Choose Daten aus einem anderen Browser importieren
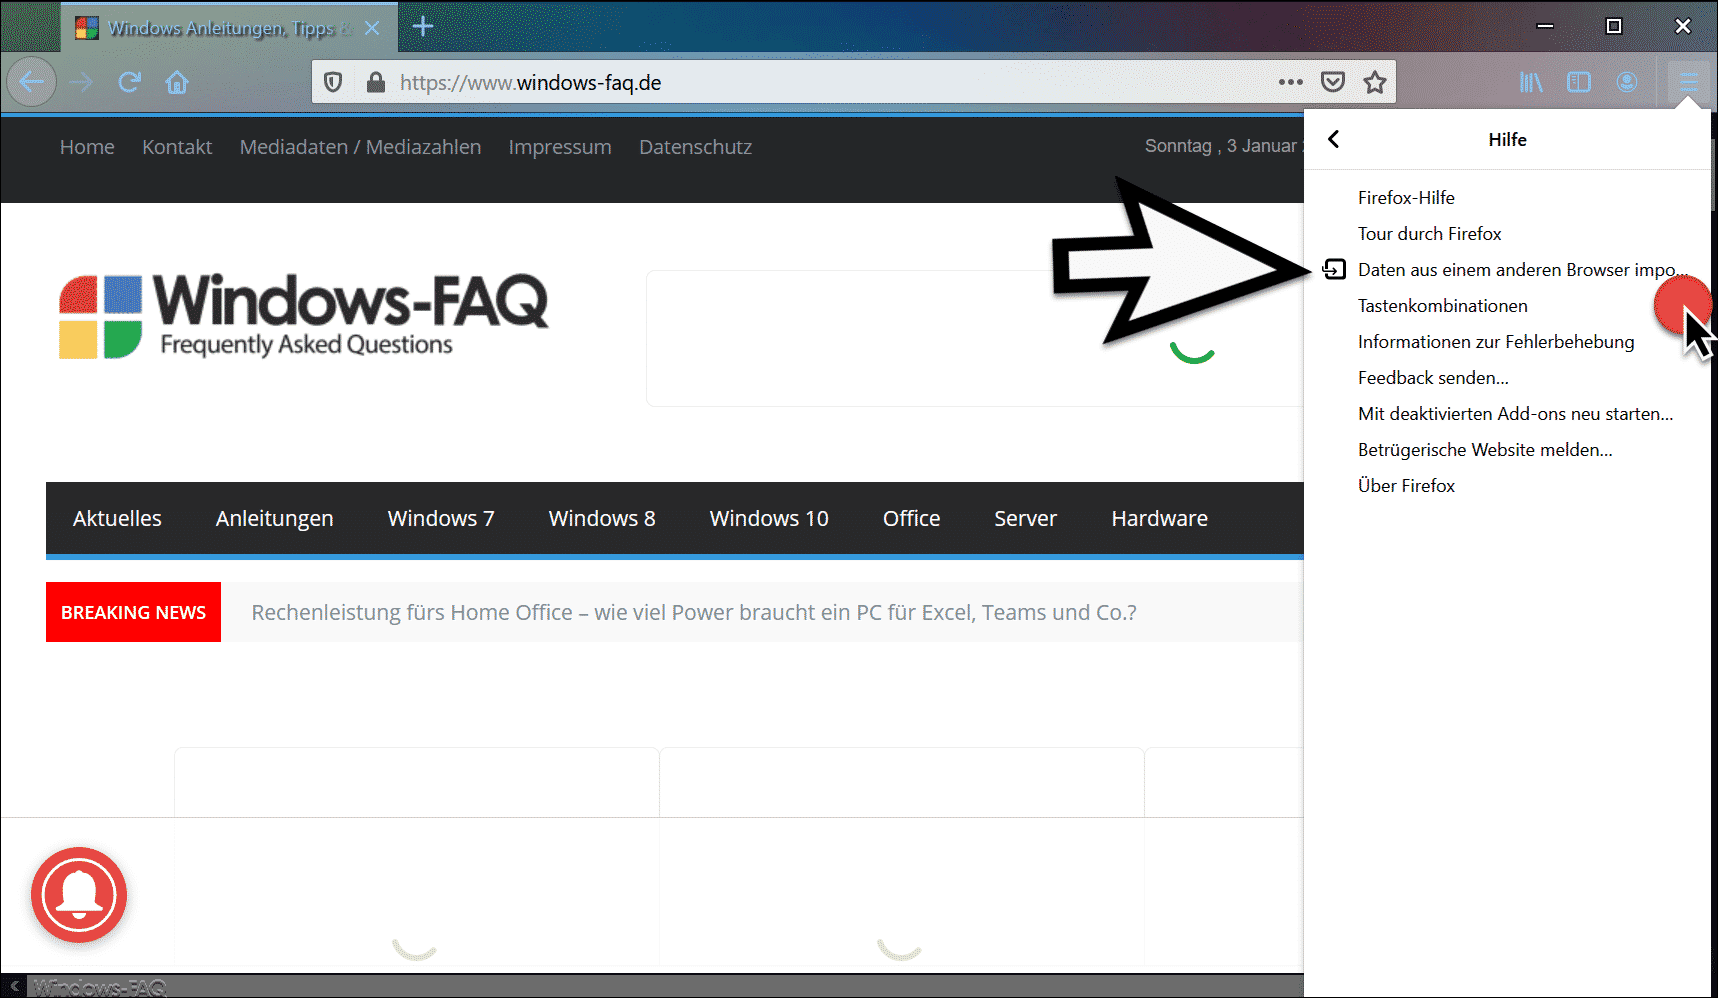The height and width of the screenshot is (998, 1719). pyautogui.click(x=1507, y=270)
